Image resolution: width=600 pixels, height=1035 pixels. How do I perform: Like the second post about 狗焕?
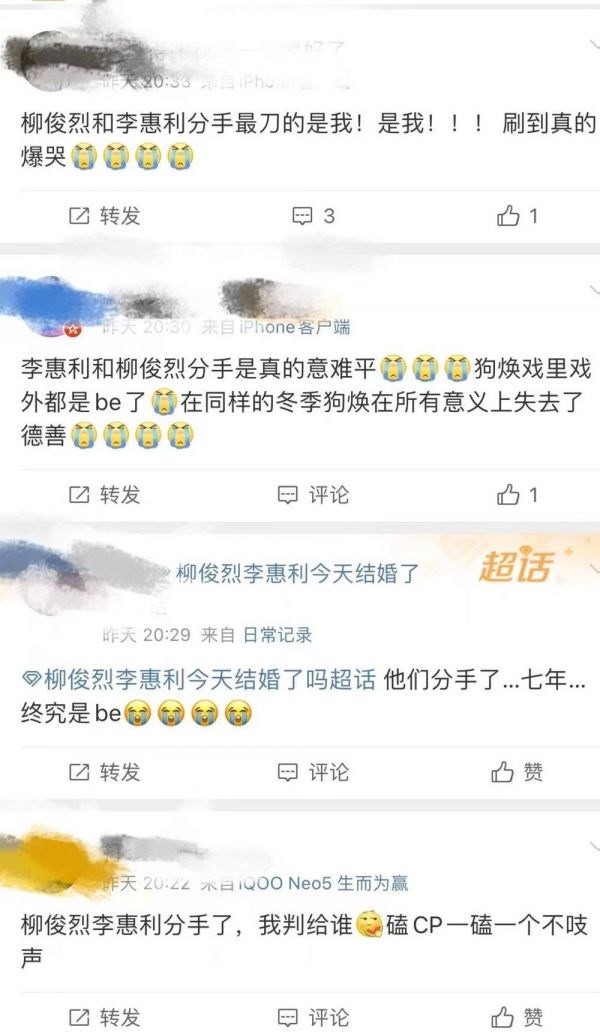517,494
